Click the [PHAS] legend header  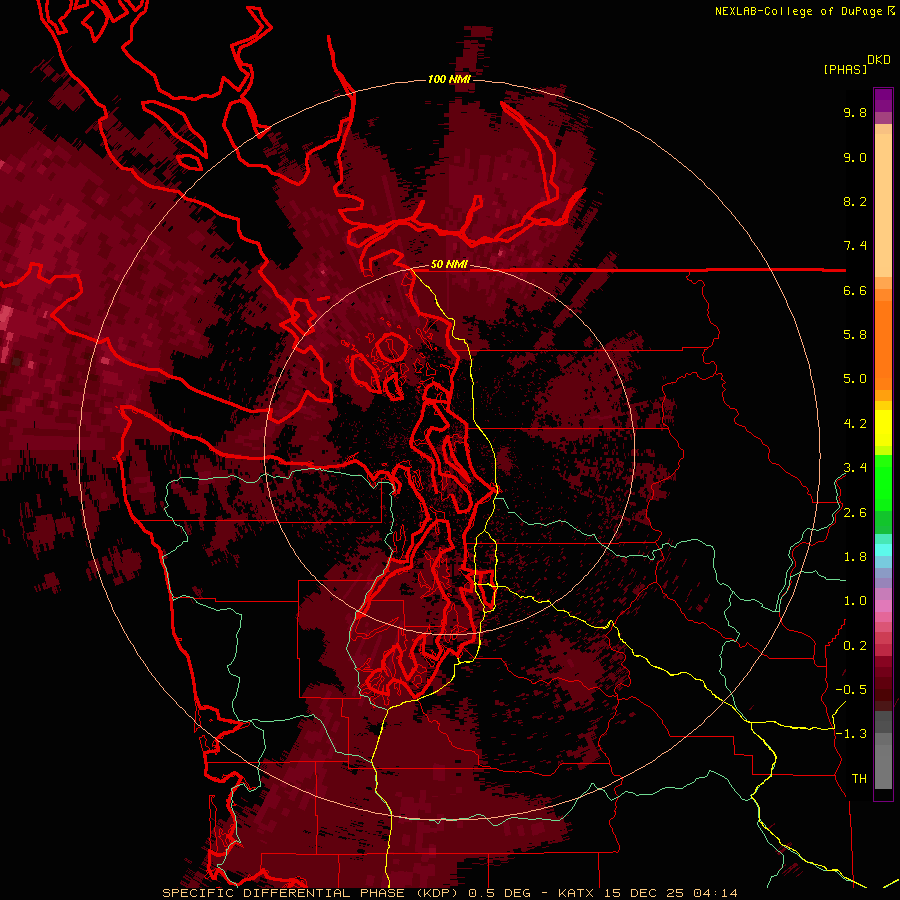[x=845, y=70]
